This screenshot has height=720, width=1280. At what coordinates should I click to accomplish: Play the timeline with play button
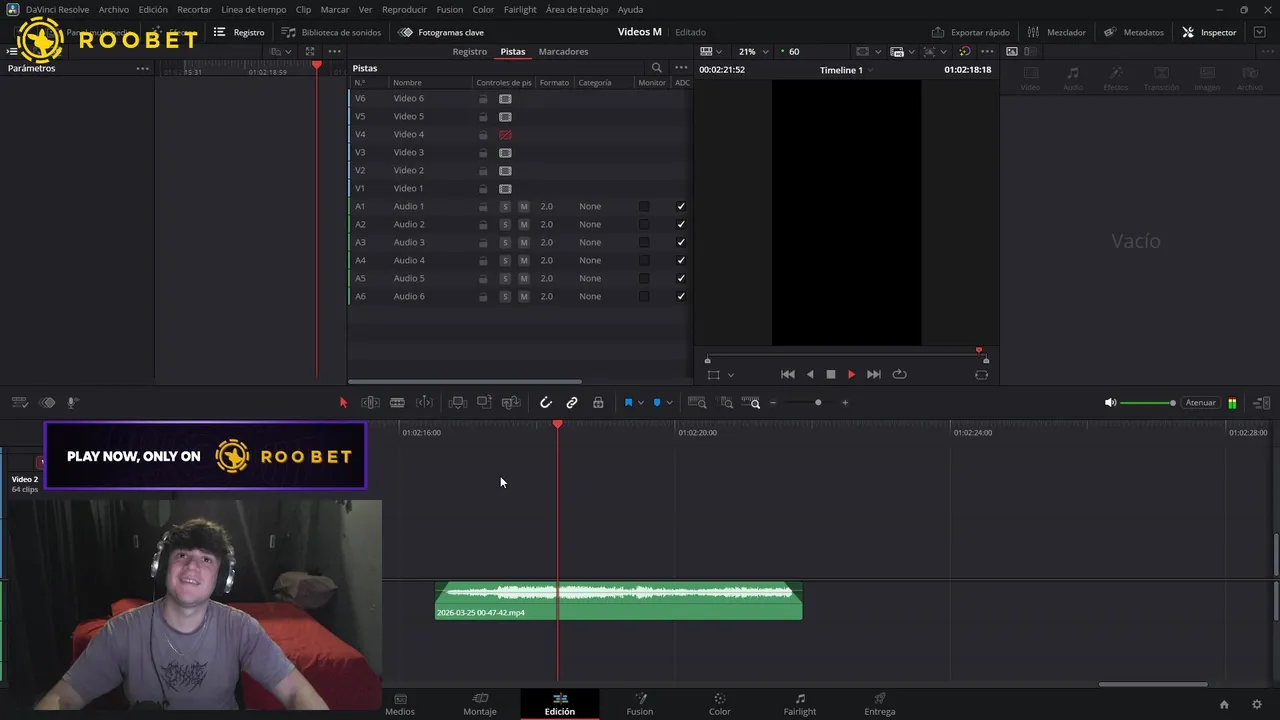click(x=851, y=374)
